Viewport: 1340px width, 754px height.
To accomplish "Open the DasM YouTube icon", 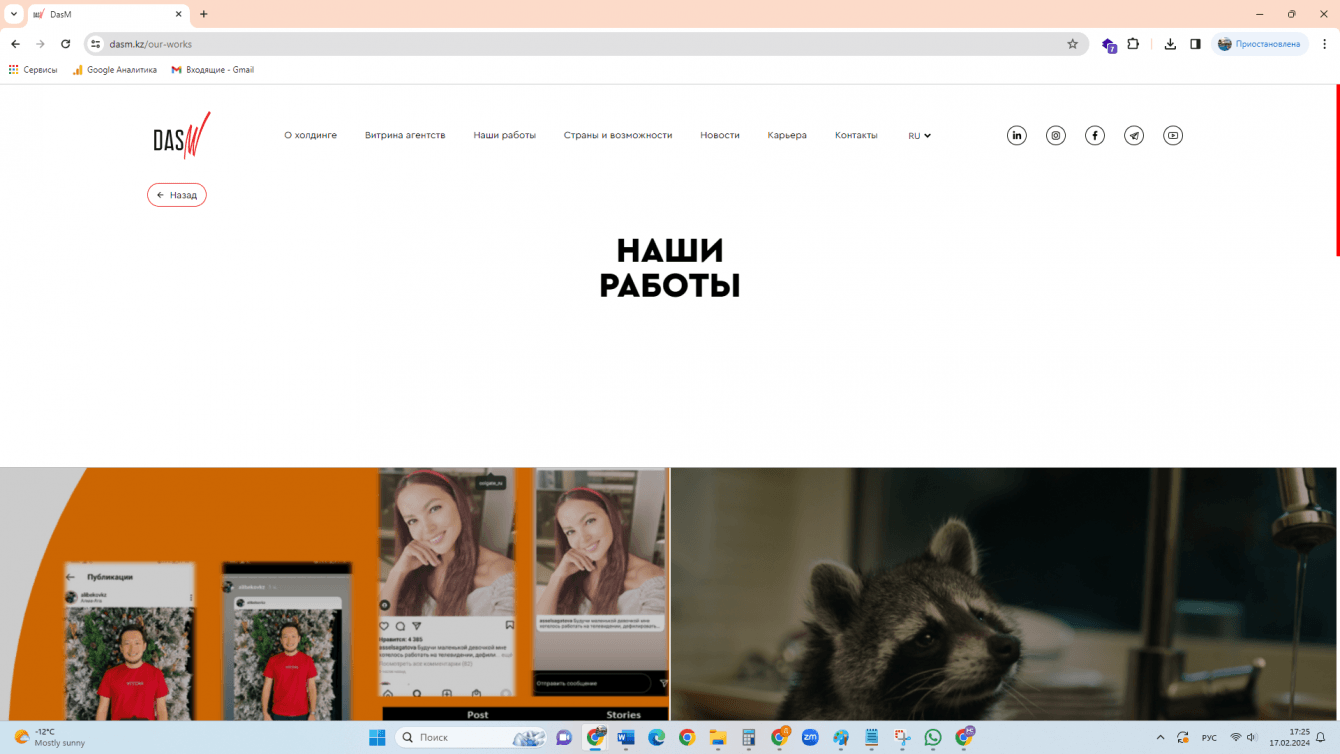I will 1173,135.
